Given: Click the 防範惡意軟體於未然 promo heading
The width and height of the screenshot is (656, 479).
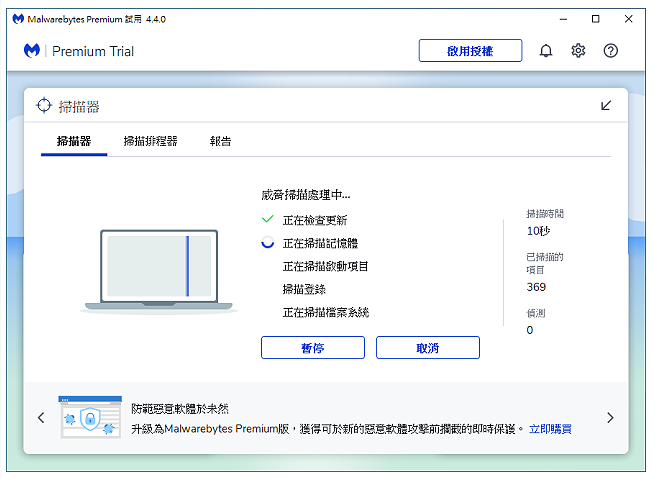Looking at the screenshot, I should [x=180, y=409].
